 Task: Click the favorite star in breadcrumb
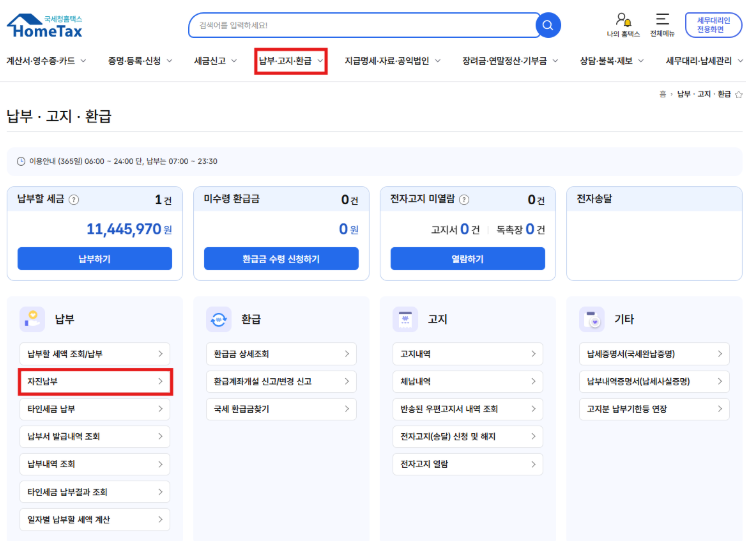tap(738, 94)
